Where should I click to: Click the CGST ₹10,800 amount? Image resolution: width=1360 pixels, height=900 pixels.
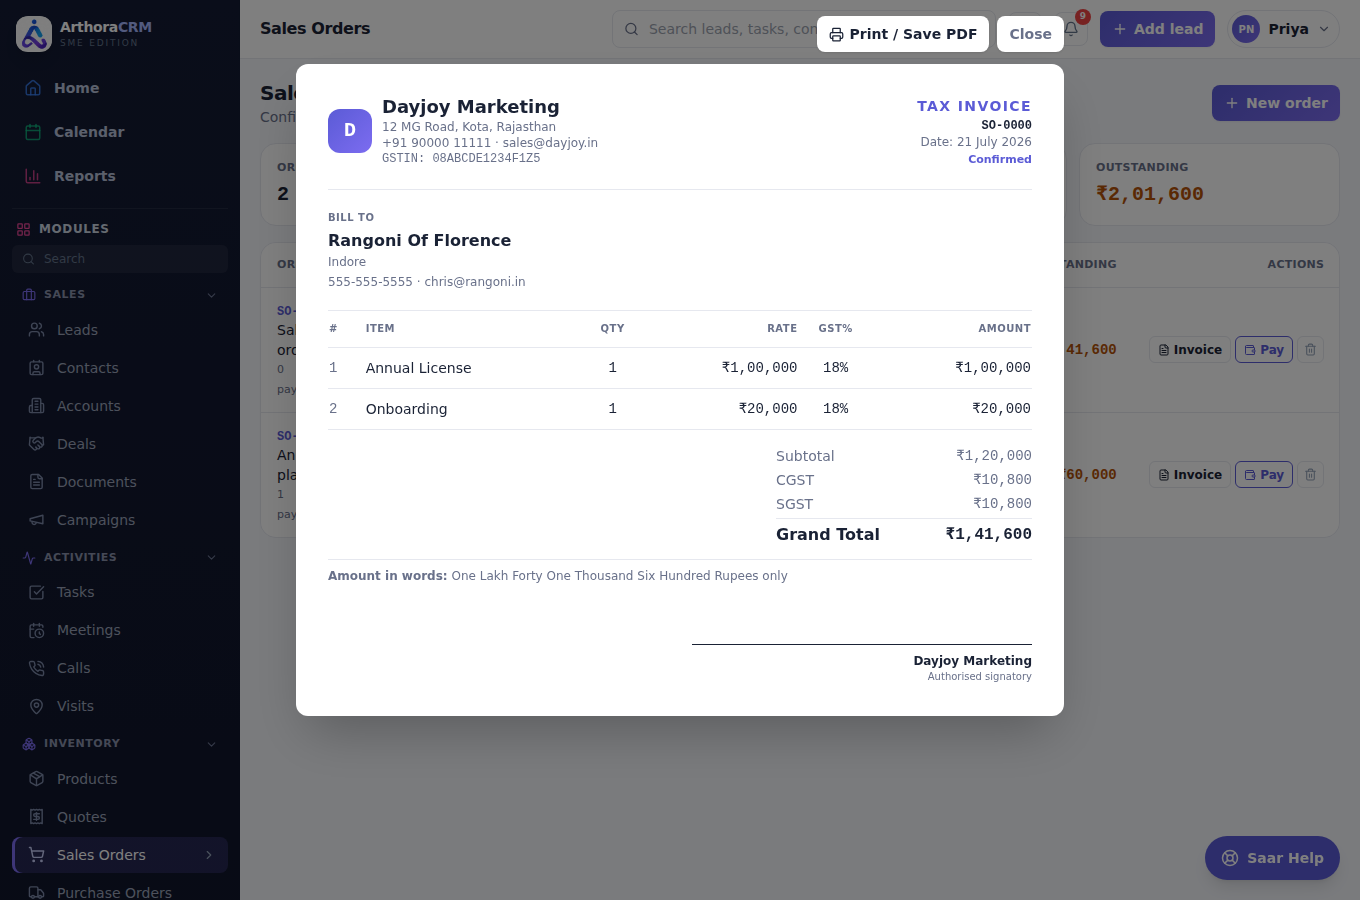point(1002,480)
